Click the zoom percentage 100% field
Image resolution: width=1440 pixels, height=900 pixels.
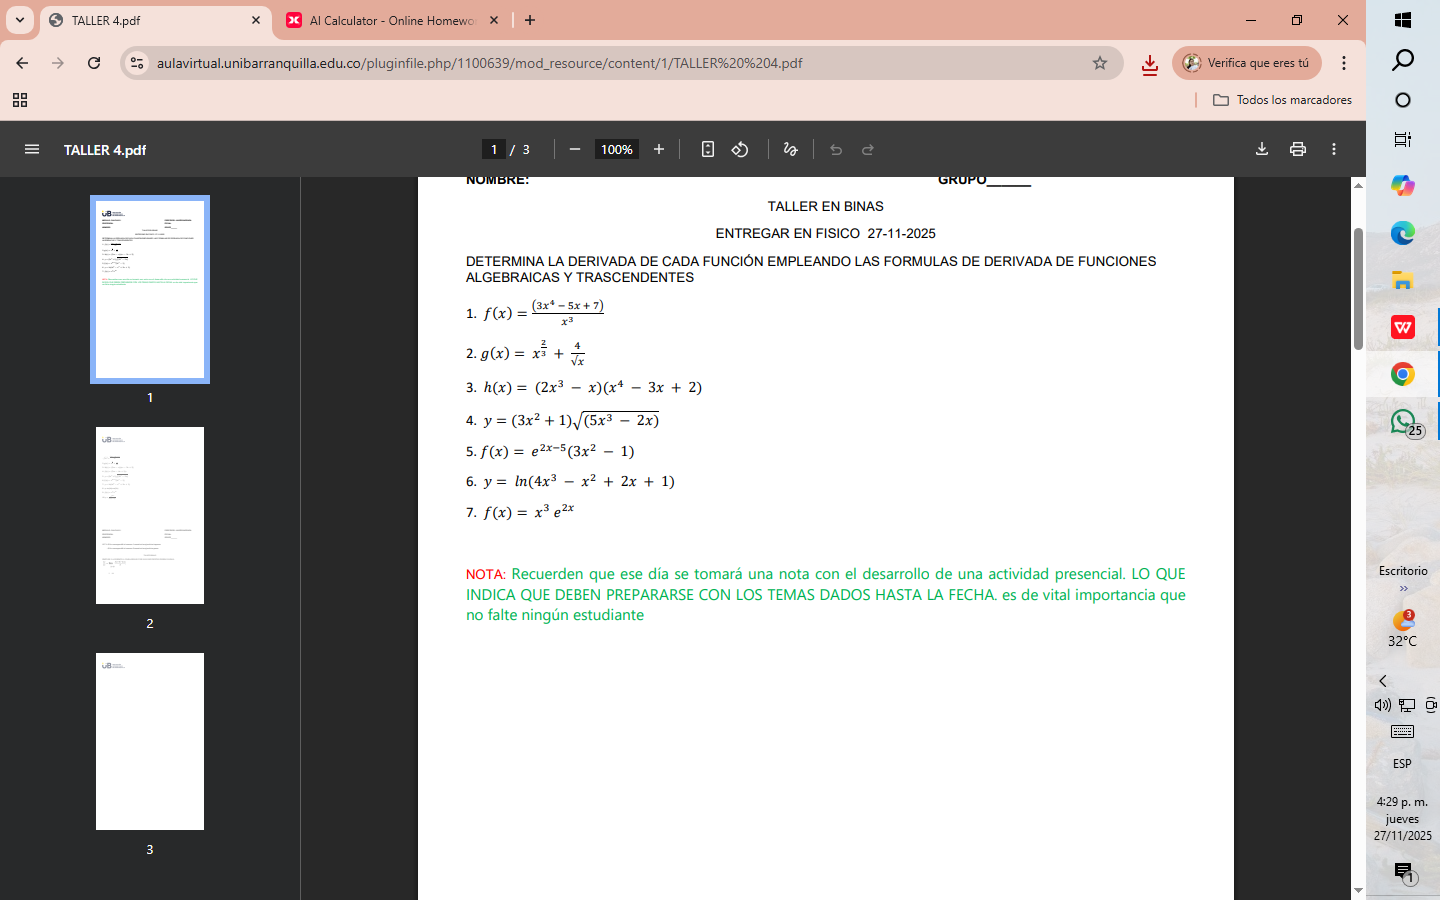click(616, 150)
